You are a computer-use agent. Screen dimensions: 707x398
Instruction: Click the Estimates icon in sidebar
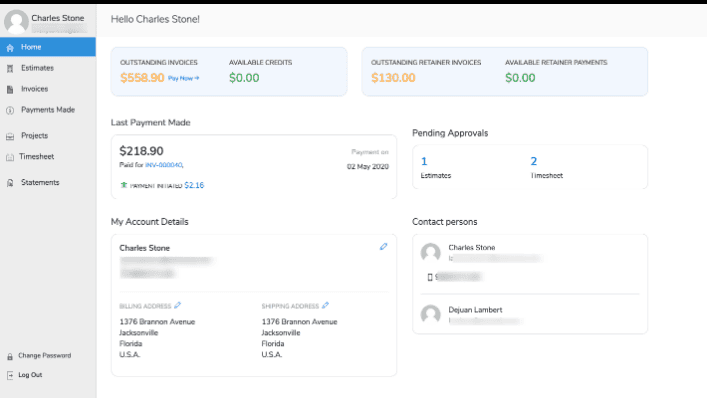10,69
